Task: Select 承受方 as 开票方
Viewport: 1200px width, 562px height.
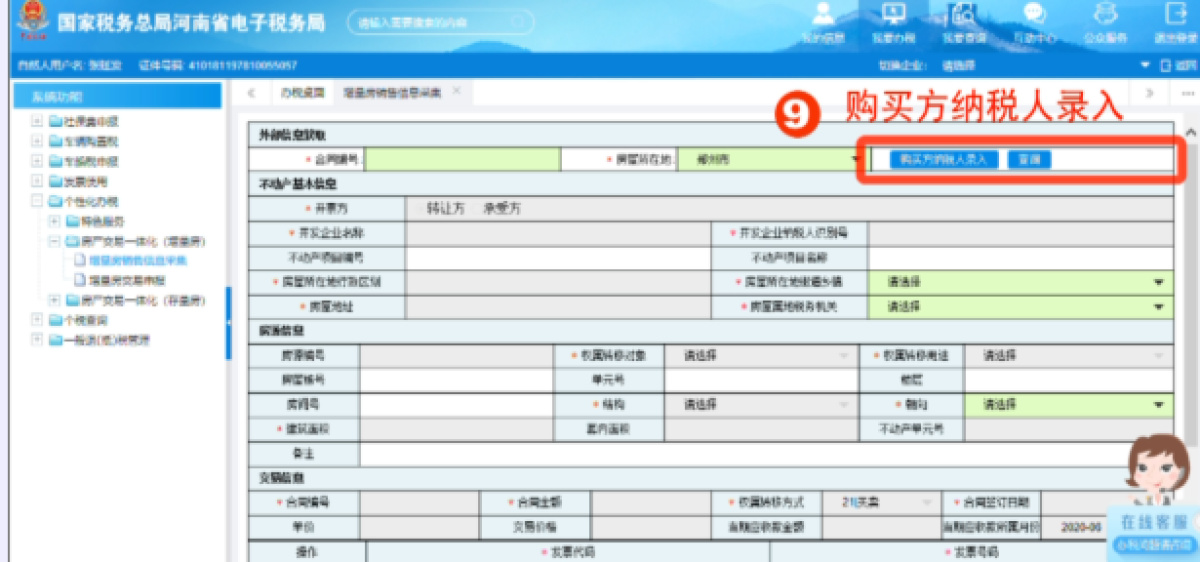Action: click(x=502, y=209)
